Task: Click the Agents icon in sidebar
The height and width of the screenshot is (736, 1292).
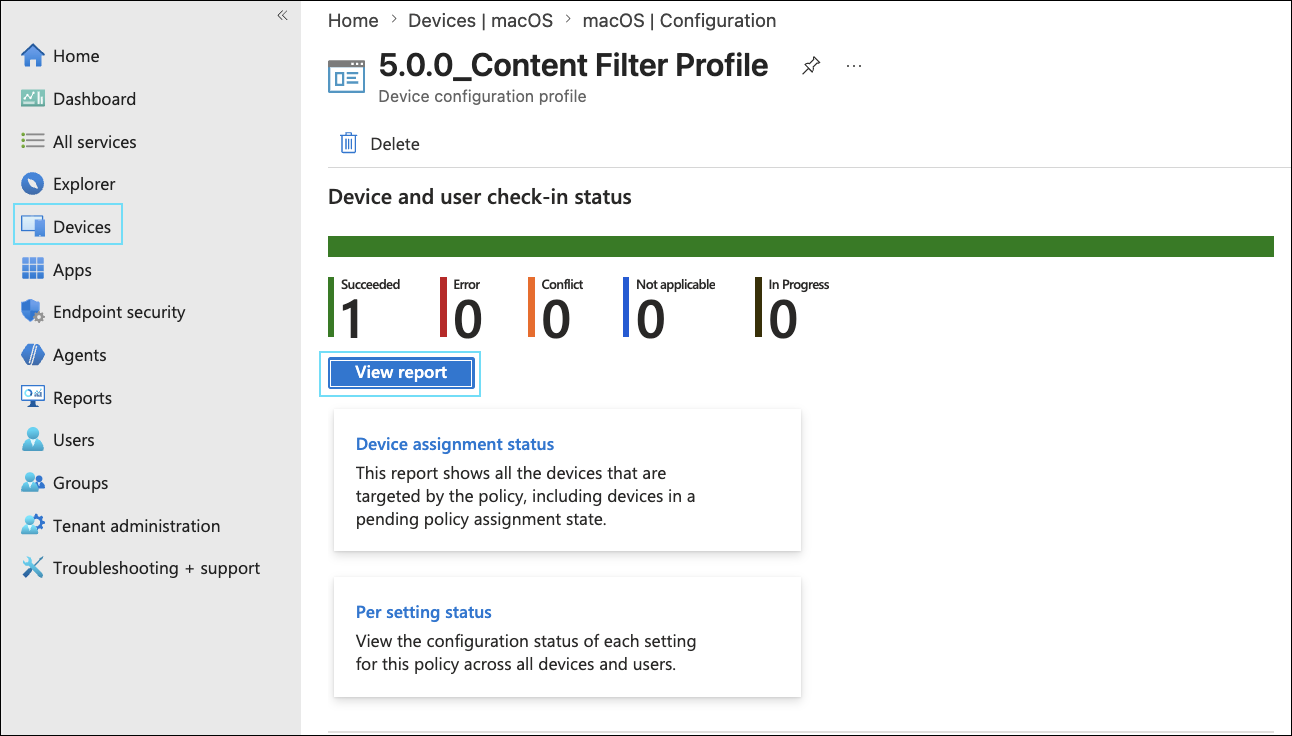Action: pos(33,355)
